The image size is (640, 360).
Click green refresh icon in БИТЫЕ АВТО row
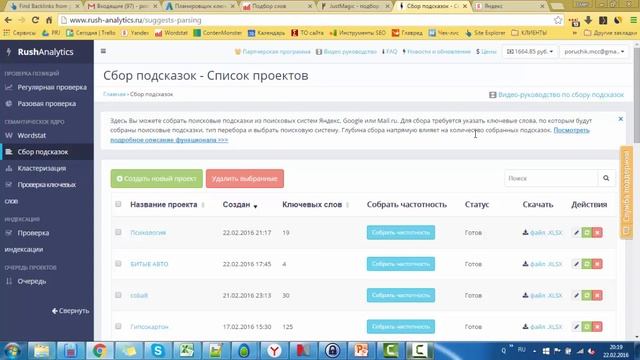pos(587,264)
